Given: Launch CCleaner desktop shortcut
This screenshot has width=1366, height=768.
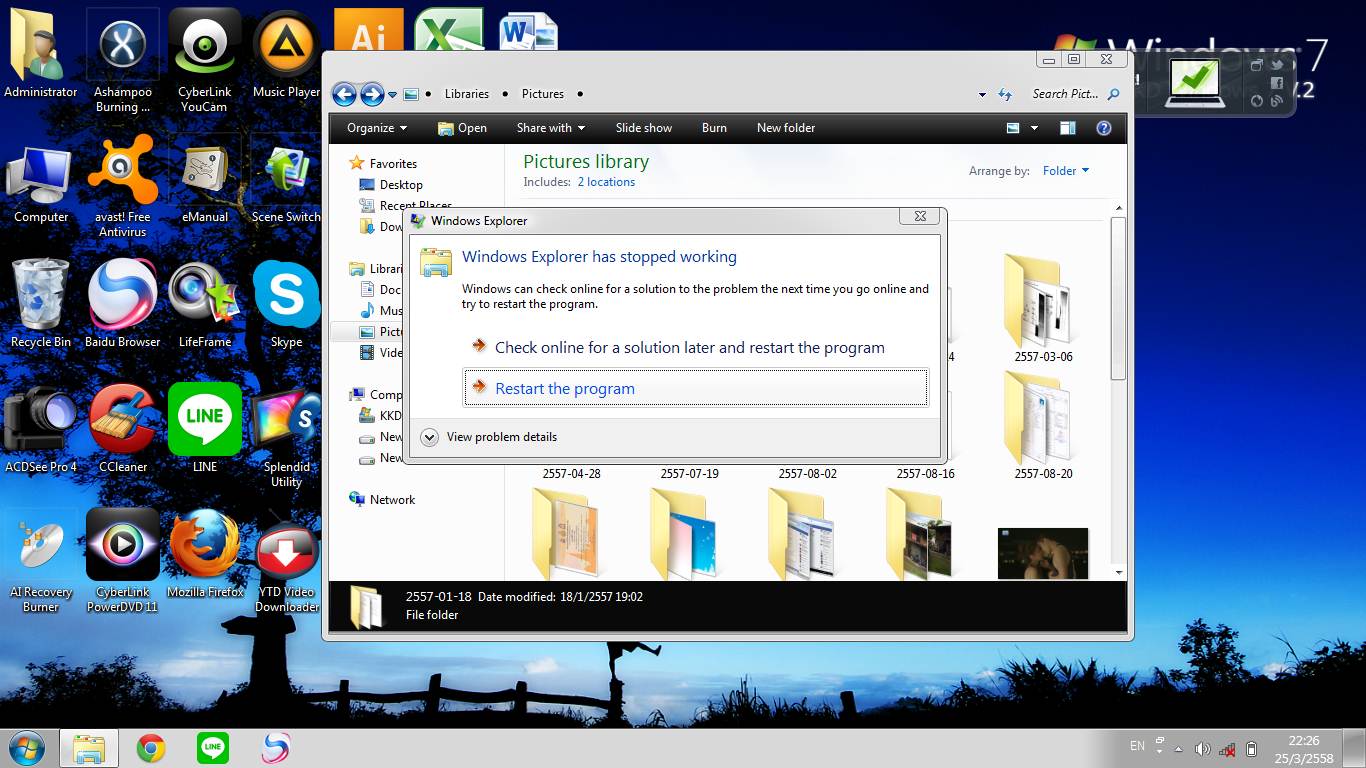Looking at the screenshot, I should [x=123, y=430].
